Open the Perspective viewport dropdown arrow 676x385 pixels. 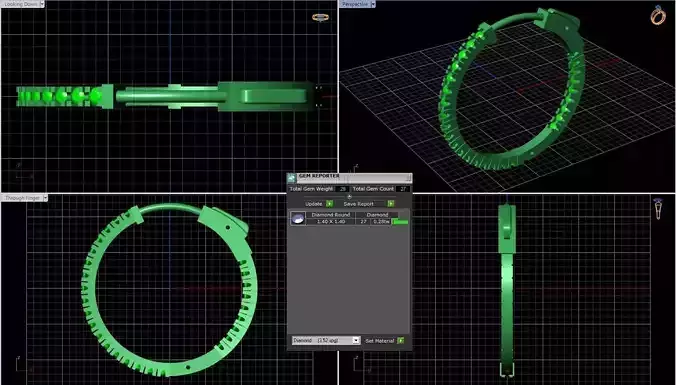click(373, 4)
